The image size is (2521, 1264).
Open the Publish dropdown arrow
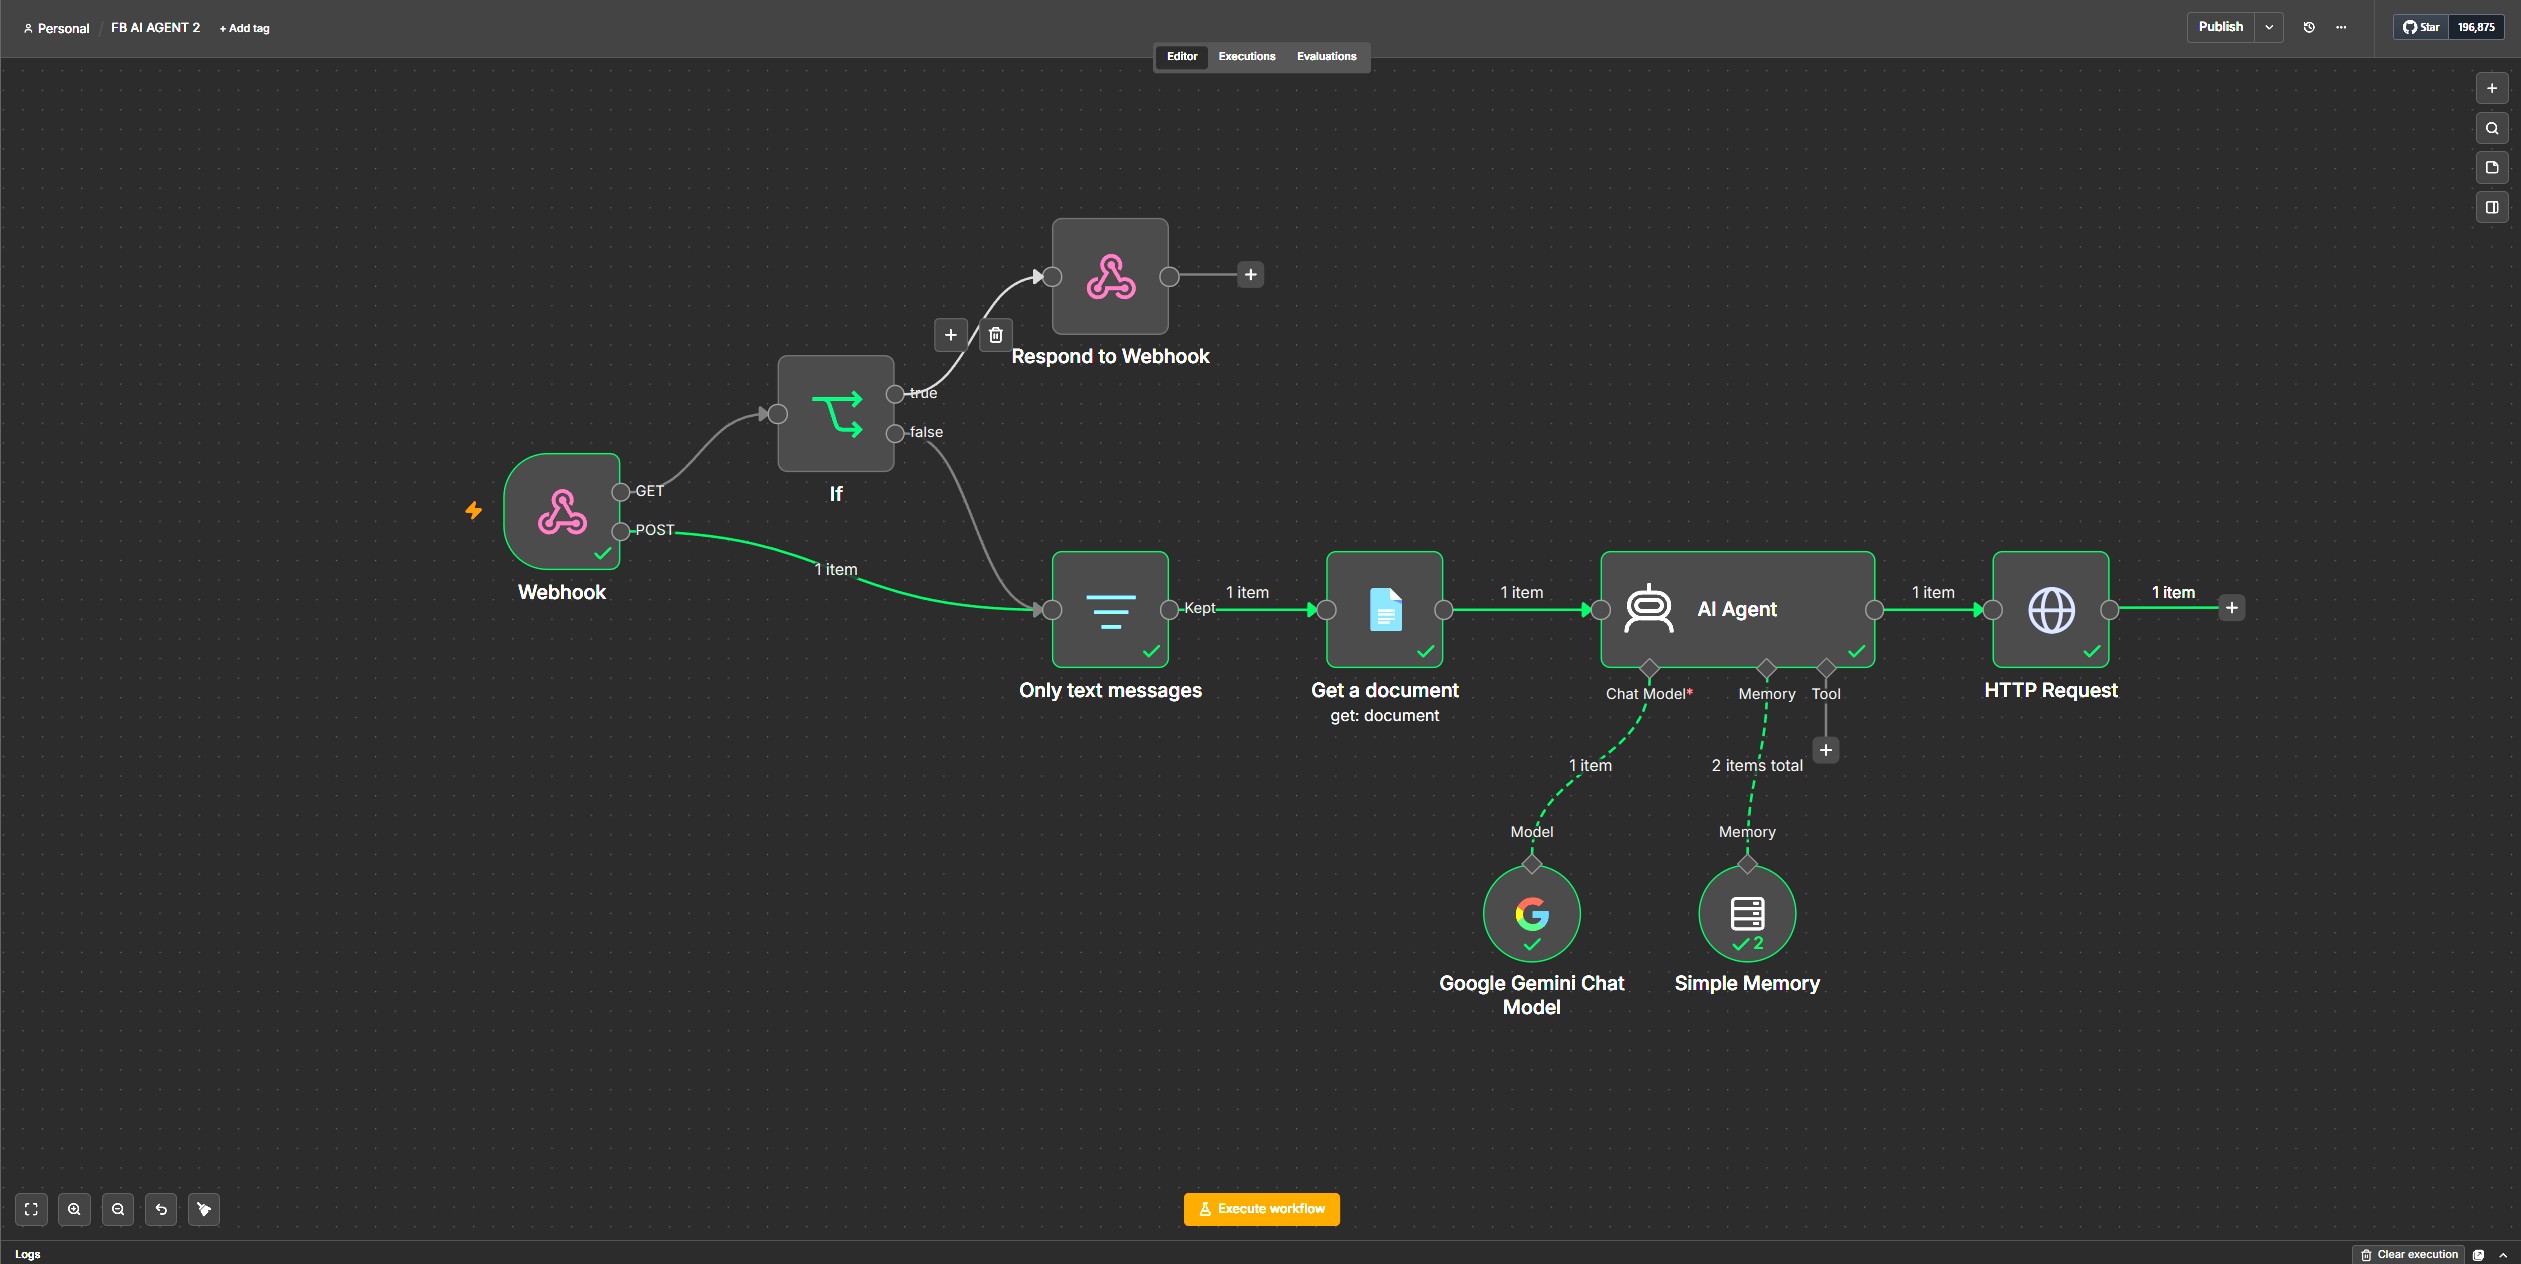(x=2269, y=27)
